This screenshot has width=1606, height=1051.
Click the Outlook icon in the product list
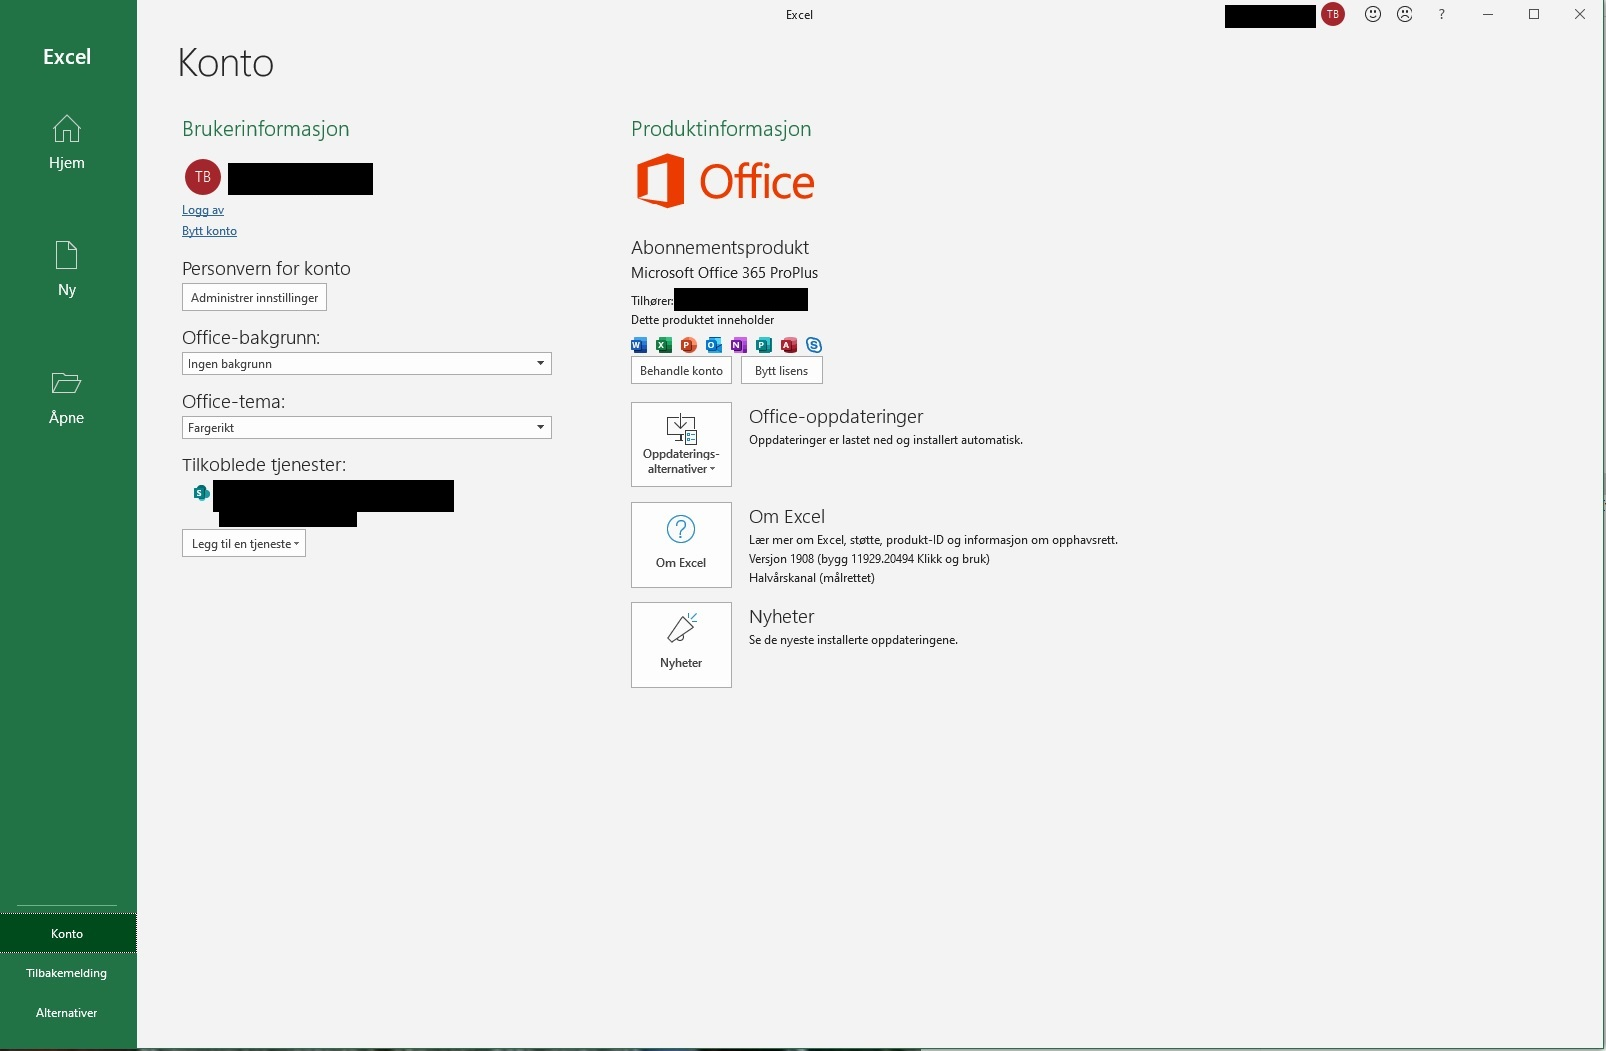point(714,345)
